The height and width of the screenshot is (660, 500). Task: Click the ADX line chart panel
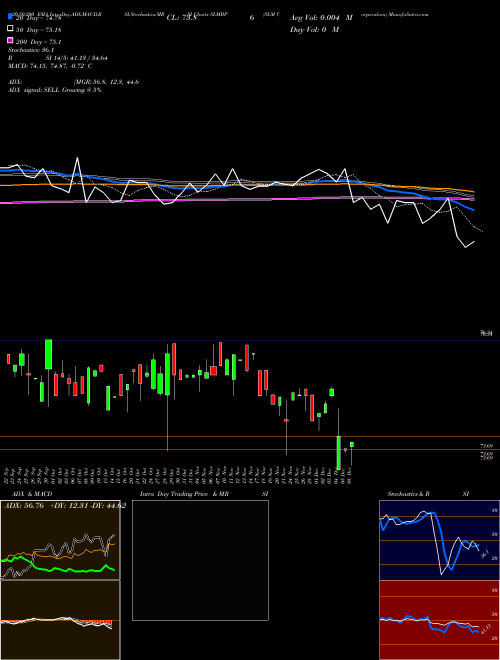[60, 540]
